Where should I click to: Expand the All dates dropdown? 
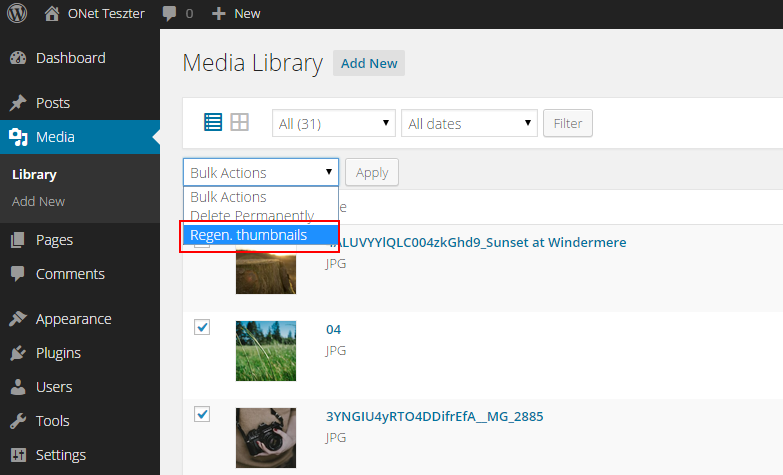[469, 124]
